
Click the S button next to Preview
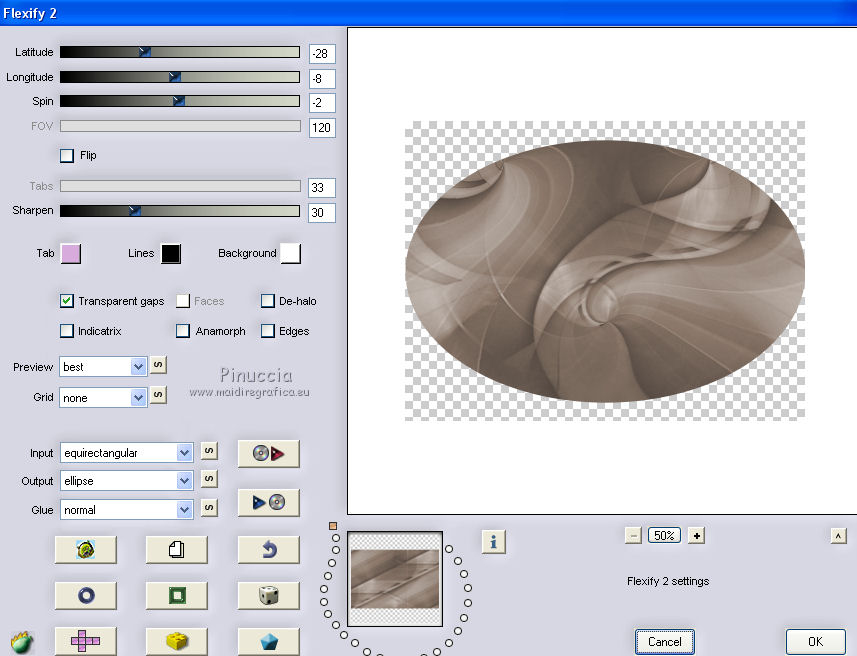158,365
